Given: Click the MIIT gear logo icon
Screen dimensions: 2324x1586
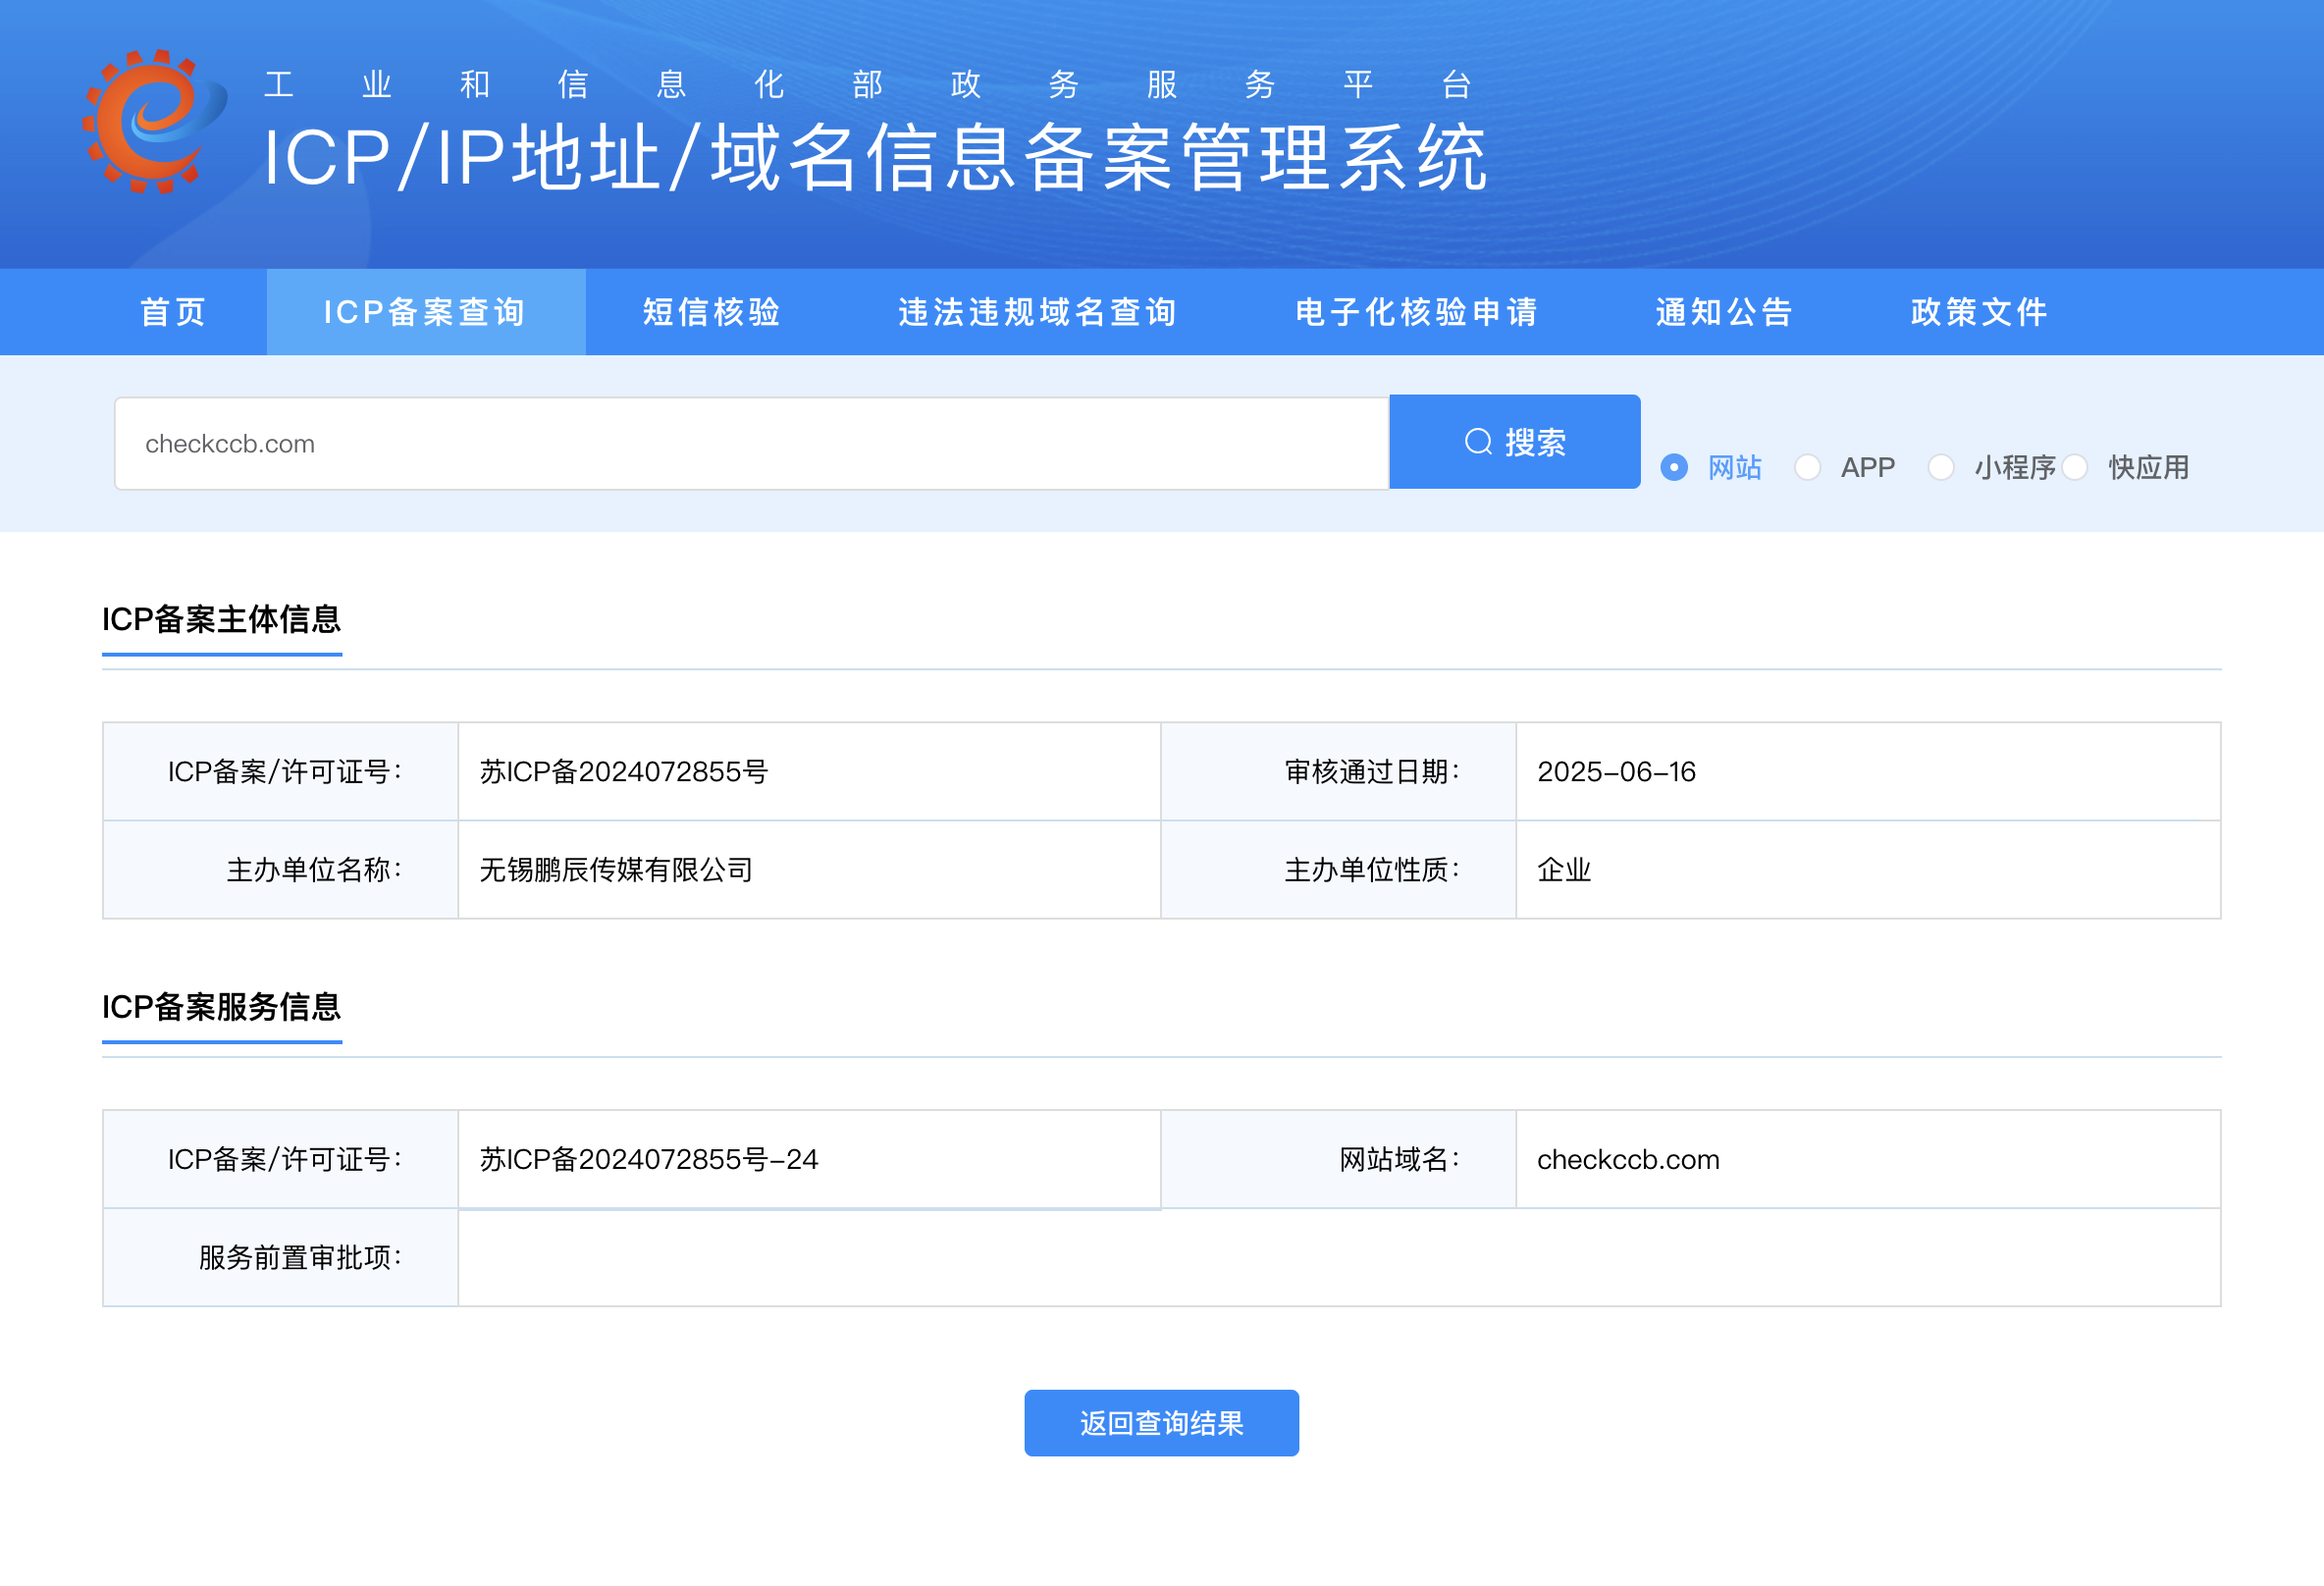Looking at the screenshot, I should pyautogui.click(x=153, y=121).
